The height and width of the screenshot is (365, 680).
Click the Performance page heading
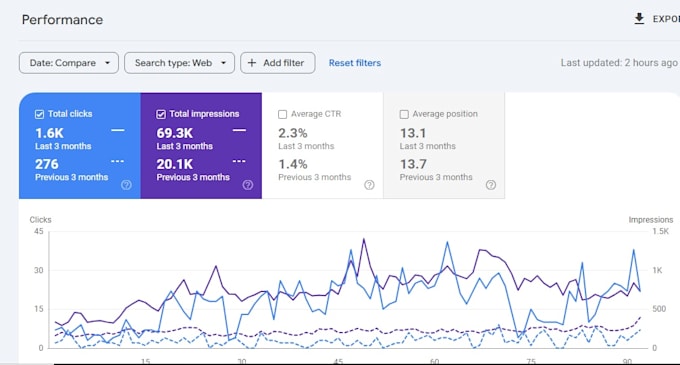62,20
